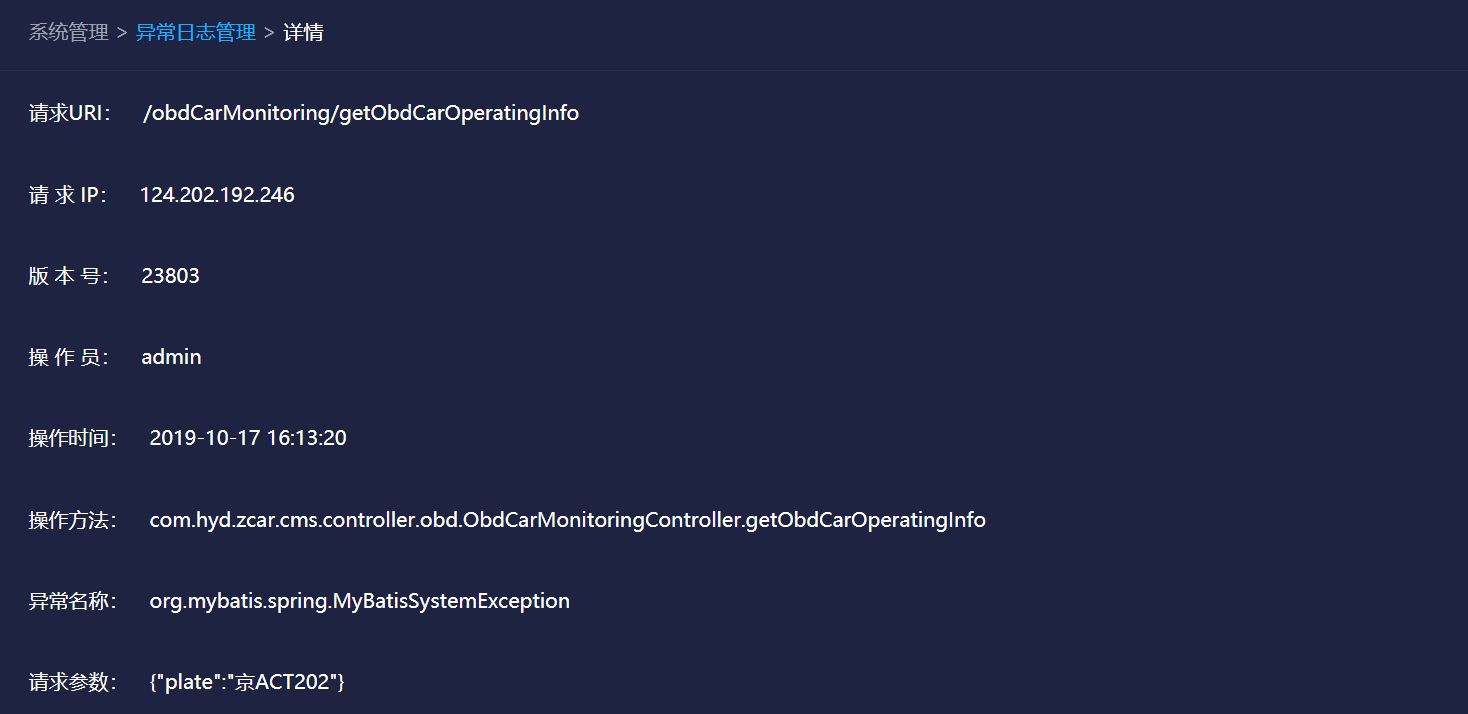Select the request parameter JSON text

point(244,681)
